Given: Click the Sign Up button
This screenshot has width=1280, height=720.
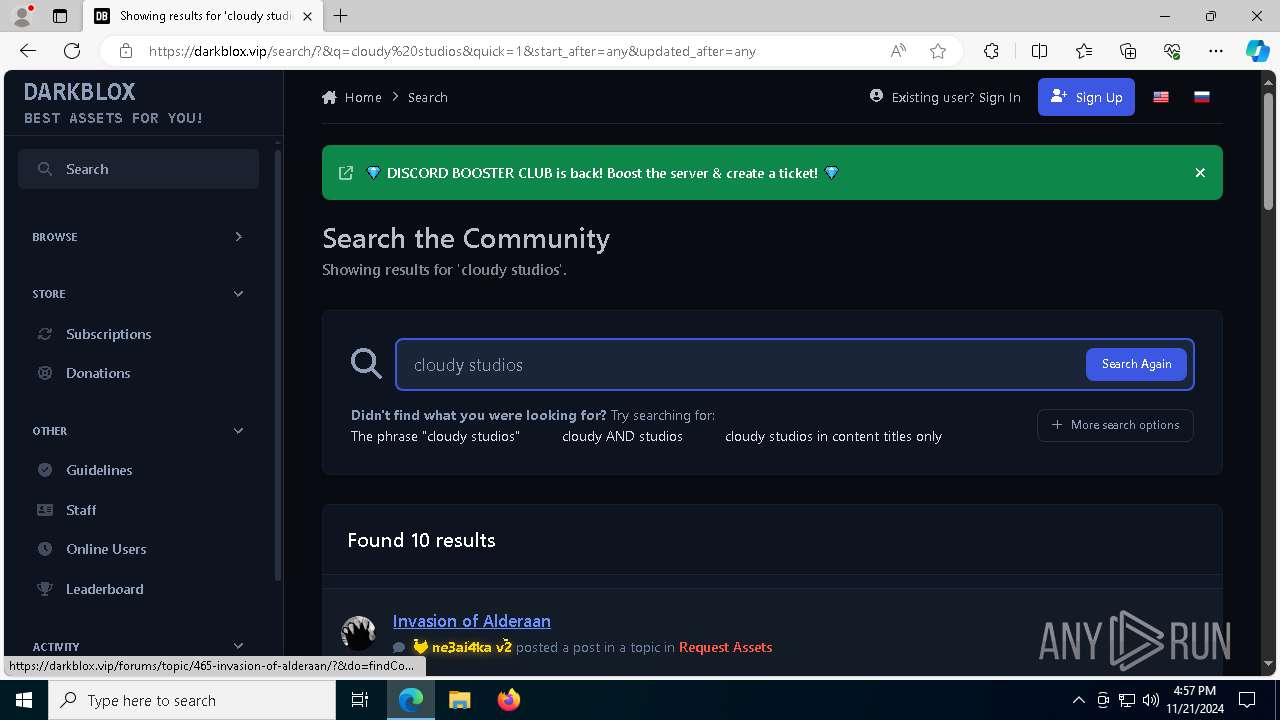Looking at the screenshot, I should (1086, 97).
